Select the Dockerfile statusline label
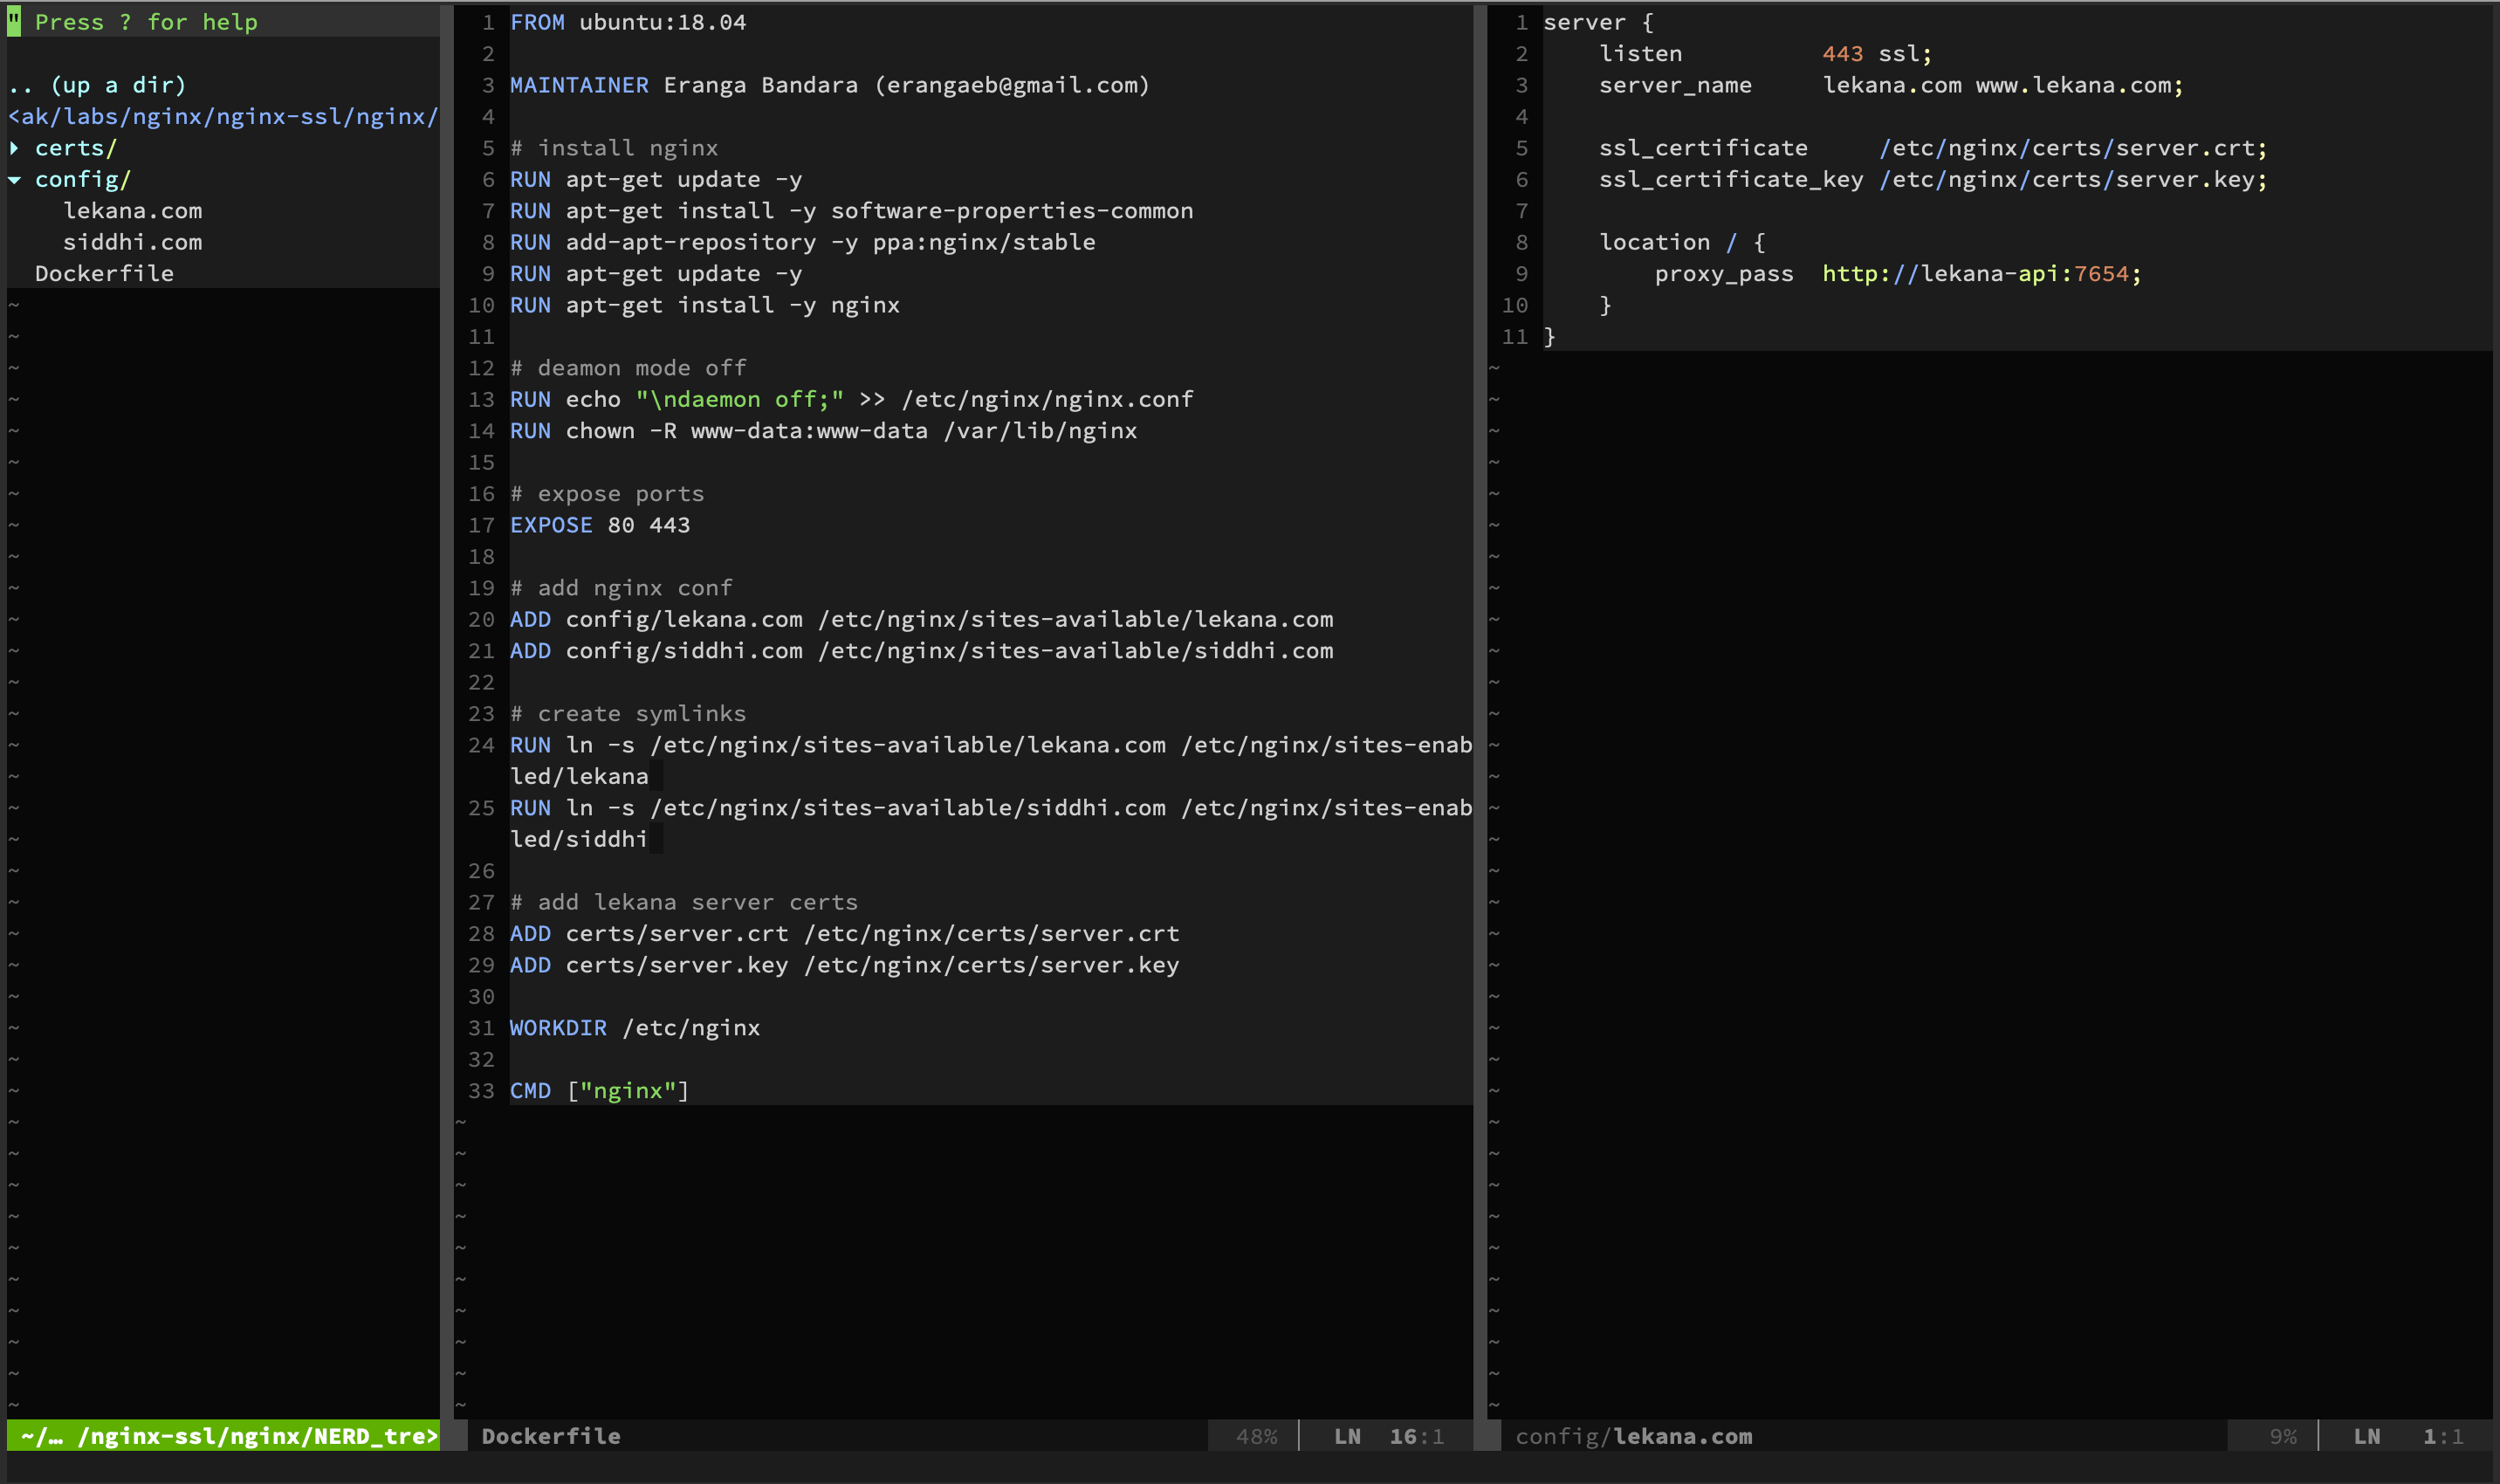This screenshot has width=2500, height=1484. click(551, 1436)
